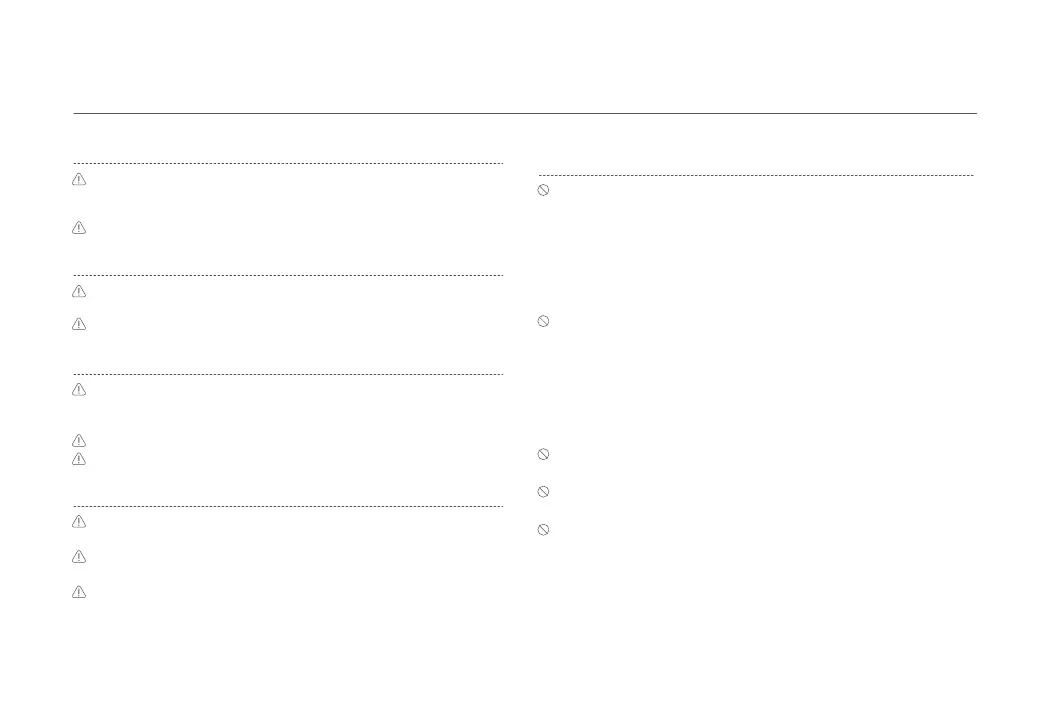Click the dashed divider atop the right column
1054x714 pixels.
coord(756,175)
